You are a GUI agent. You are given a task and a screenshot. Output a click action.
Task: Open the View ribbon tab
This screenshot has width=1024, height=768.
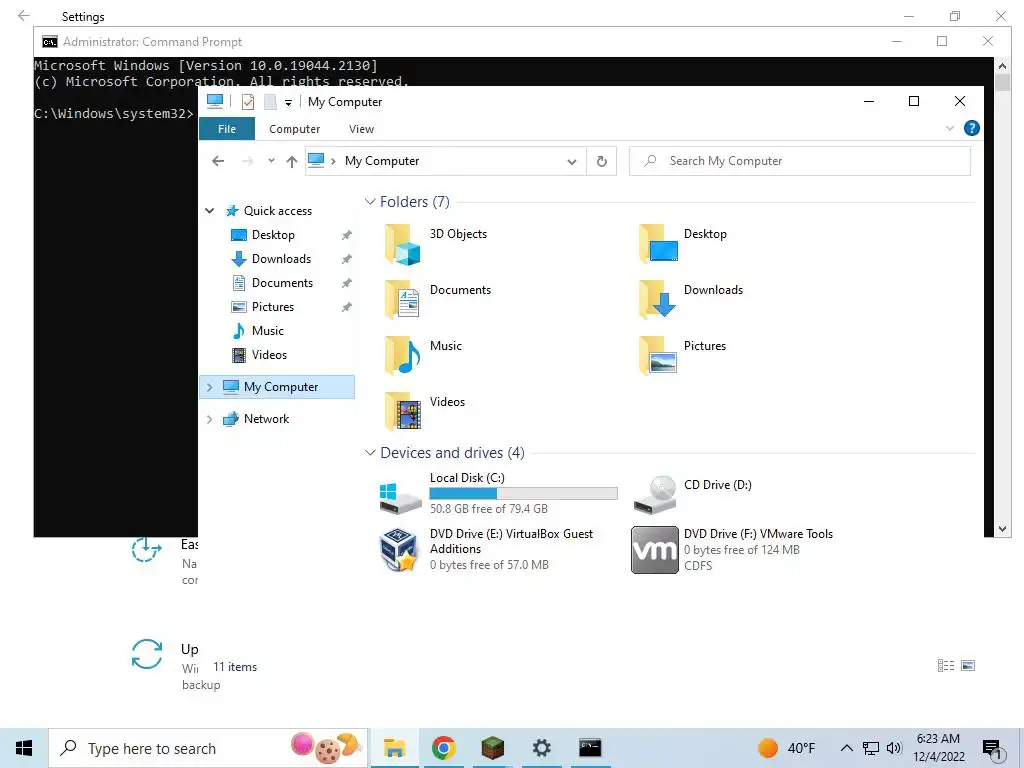[361, 129]
